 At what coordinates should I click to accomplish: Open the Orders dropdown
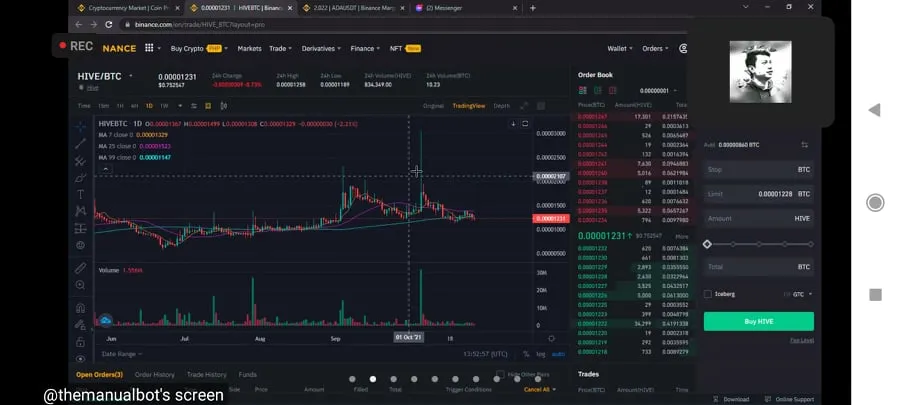pos(655,49)
